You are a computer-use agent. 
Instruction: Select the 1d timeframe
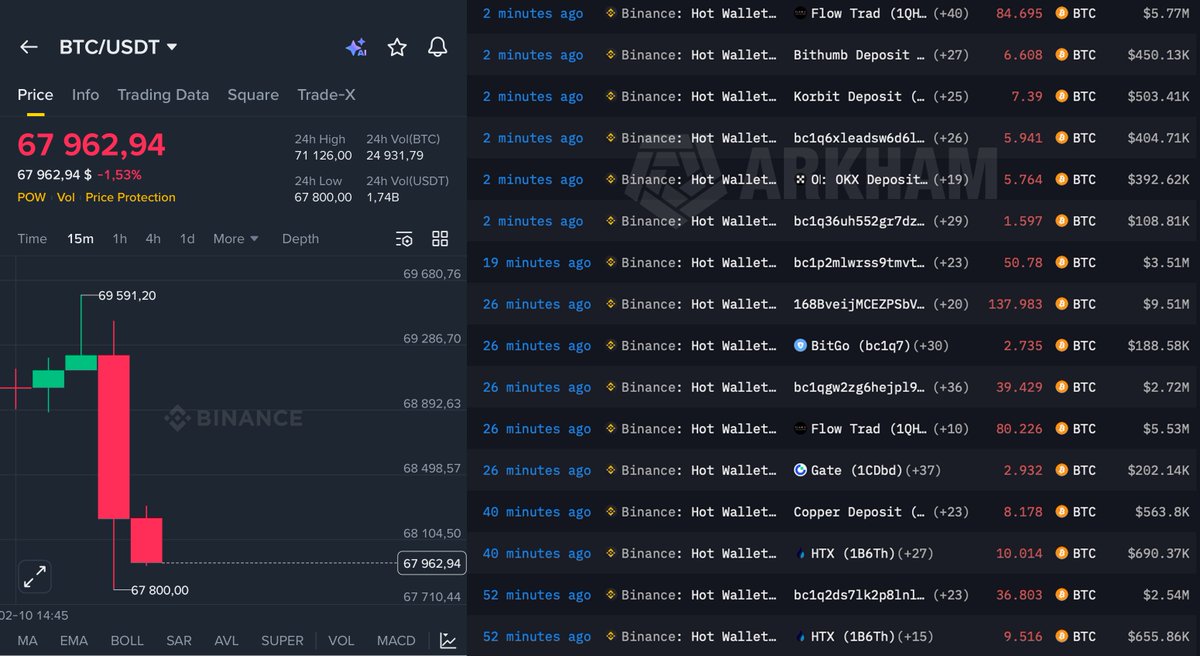(x=187, y=238)
